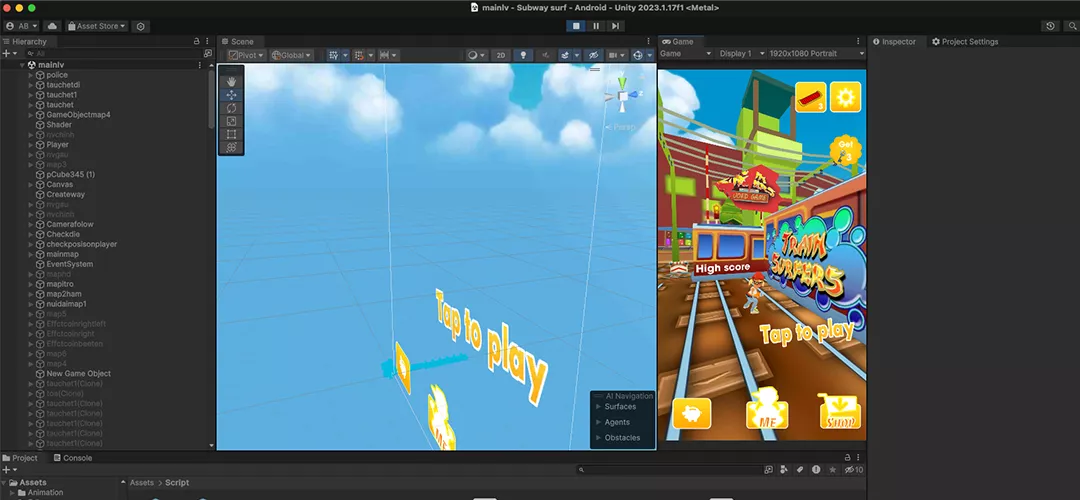Open the Scene draw mode dropdown
Screen dimensions: 1080x500
(476, 55)
